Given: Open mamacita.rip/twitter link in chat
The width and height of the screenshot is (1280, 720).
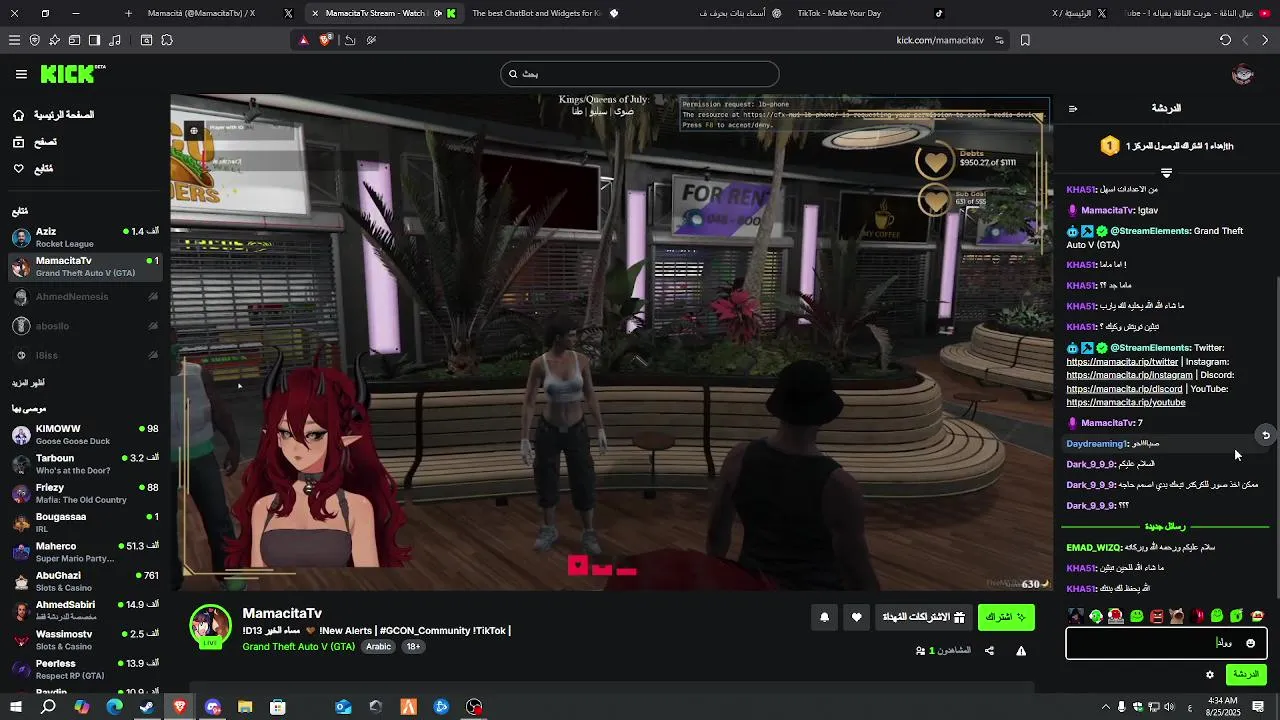Looking at the screenshot, I should tap(1122, 362).
